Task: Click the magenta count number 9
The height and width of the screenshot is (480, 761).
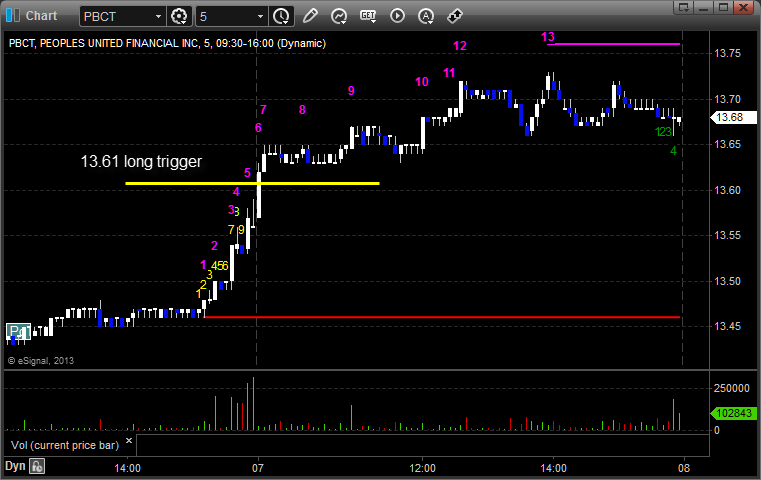Action: (x=351, y=91)
